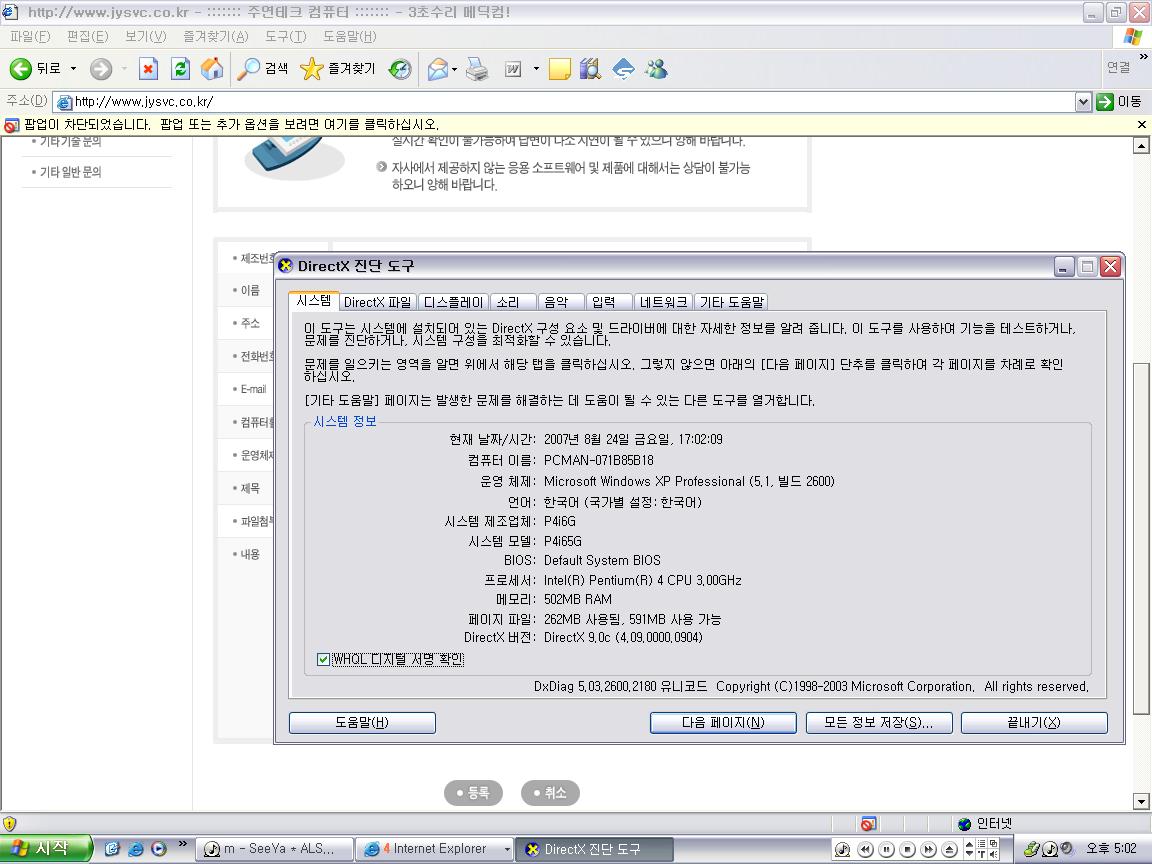Stop playback on taskbar media player
This screenshot has height=864, width=1152.
click(x=908, y=849)
